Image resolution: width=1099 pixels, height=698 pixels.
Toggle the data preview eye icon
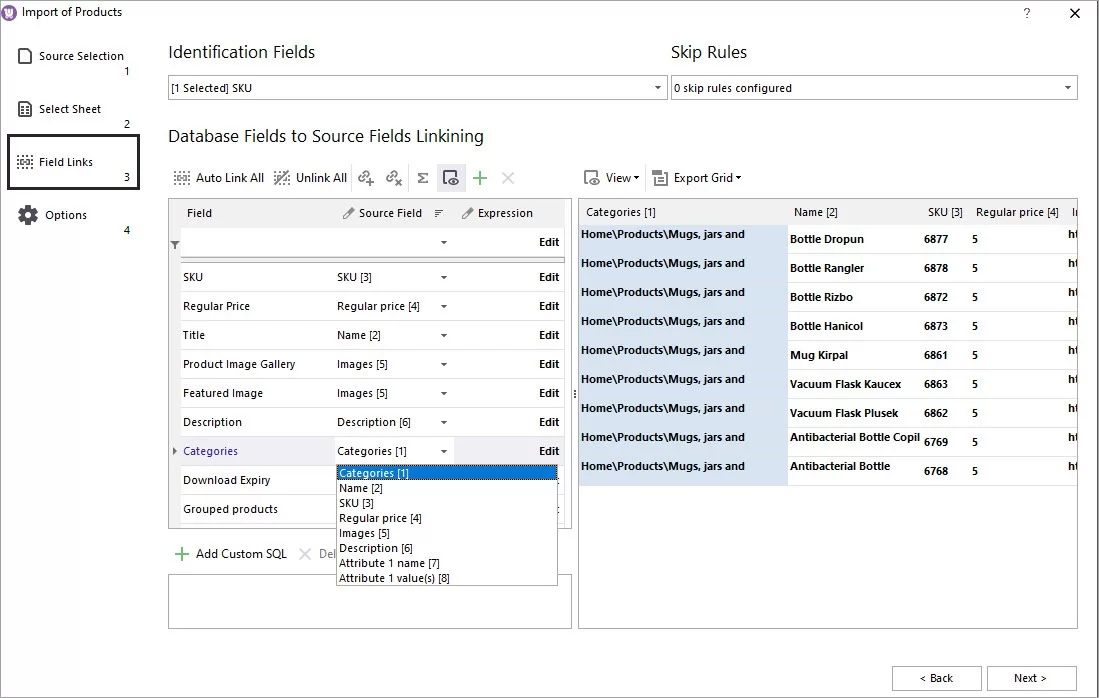pyautogui.click(x=451, y=177)
